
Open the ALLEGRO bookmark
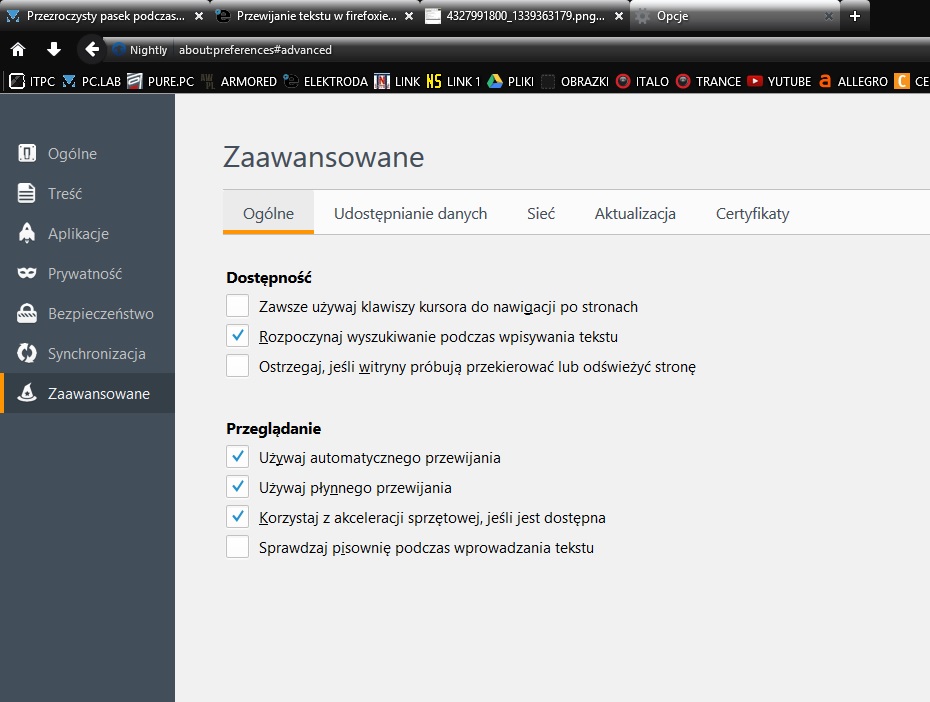(x=853, y=81)
